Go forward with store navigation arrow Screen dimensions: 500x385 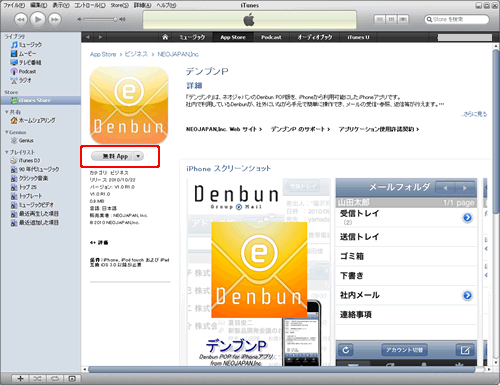point(100,37)
